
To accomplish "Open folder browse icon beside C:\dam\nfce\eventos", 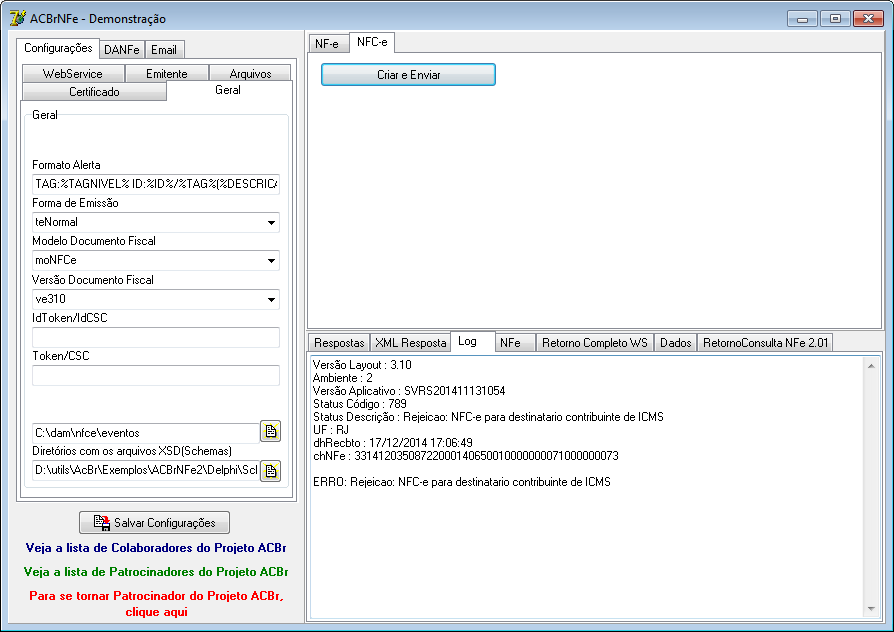I will pyautogui.click(x=271, y=432).
